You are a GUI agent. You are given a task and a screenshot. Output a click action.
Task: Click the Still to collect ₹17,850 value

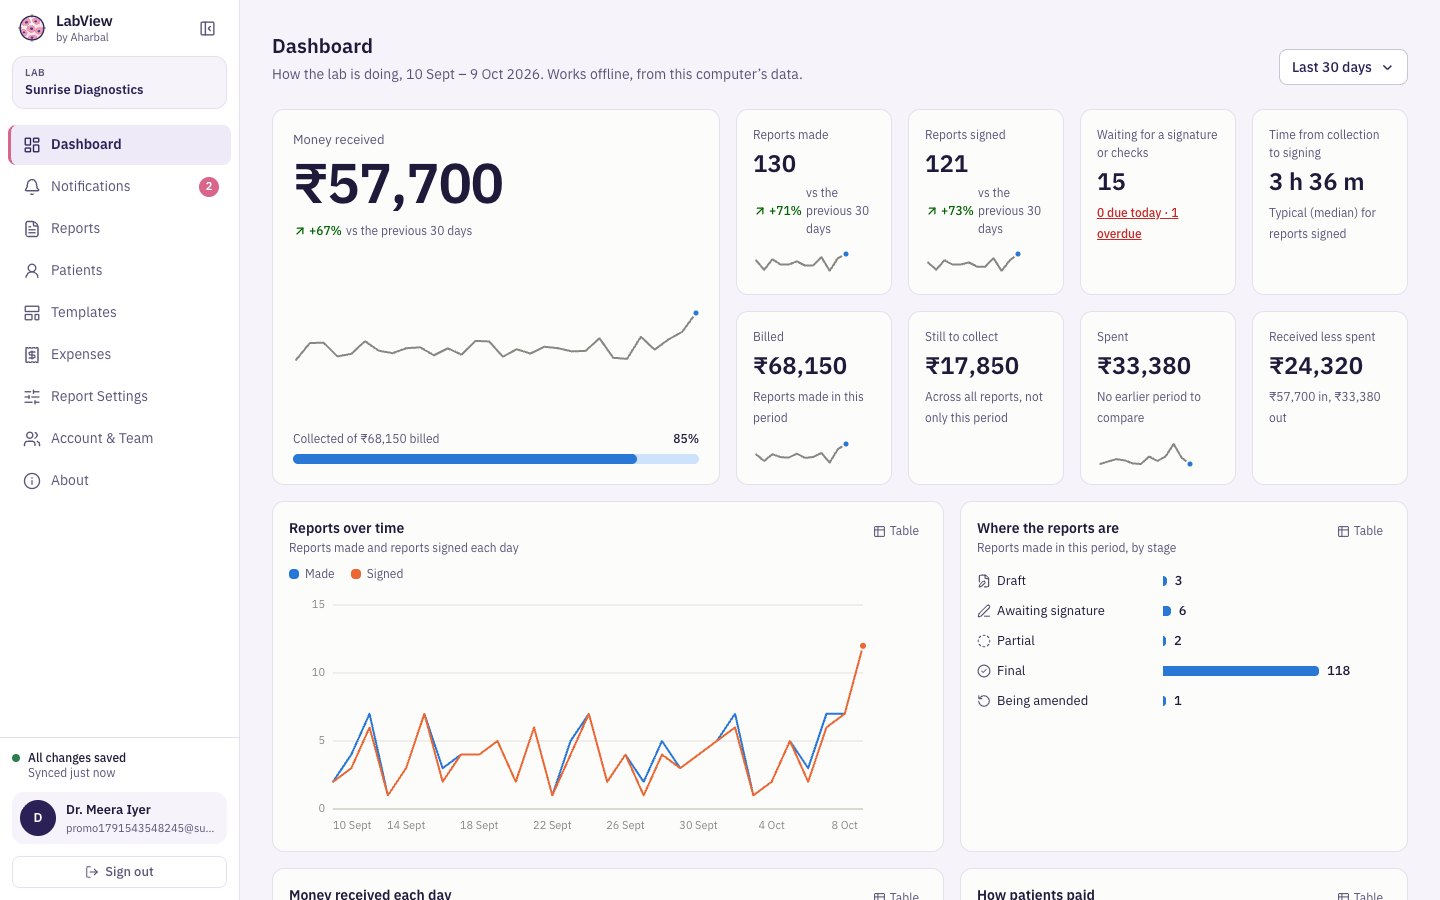972,366
